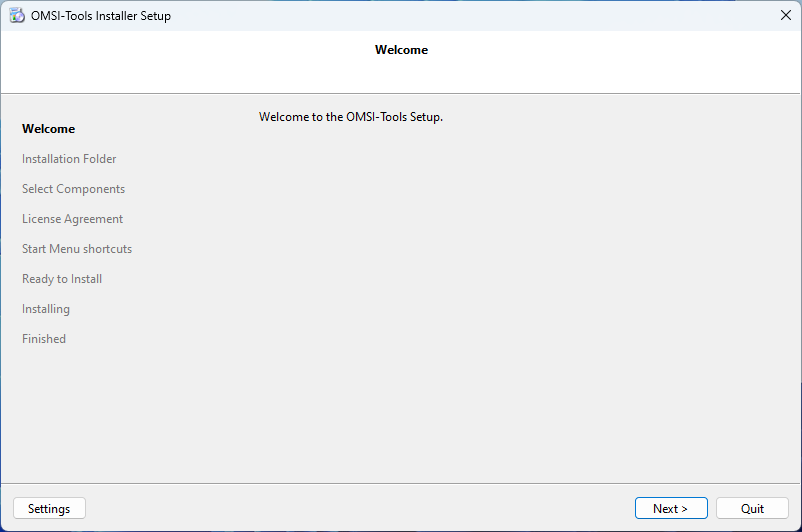802x532 pixels.
Task: Quit the OMSI-Tools setup
Action: [752, 509]
